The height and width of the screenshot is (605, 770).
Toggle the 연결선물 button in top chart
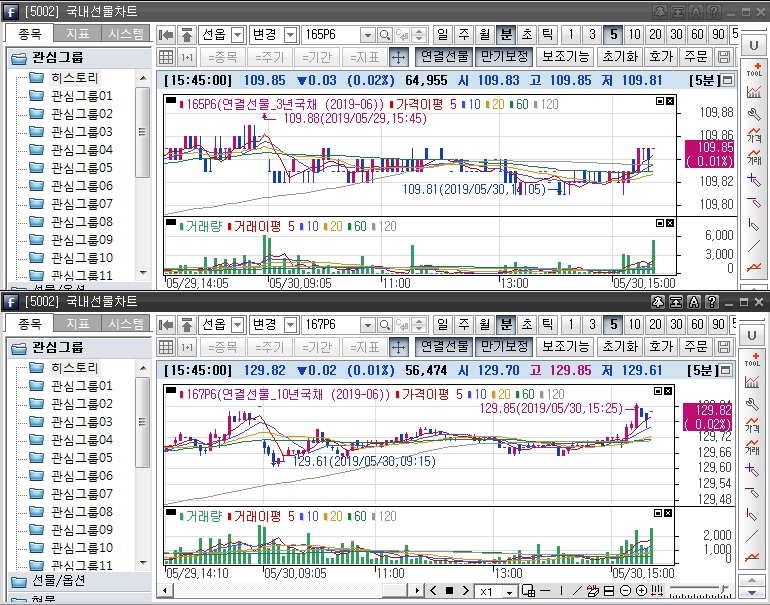pos(443,57)
